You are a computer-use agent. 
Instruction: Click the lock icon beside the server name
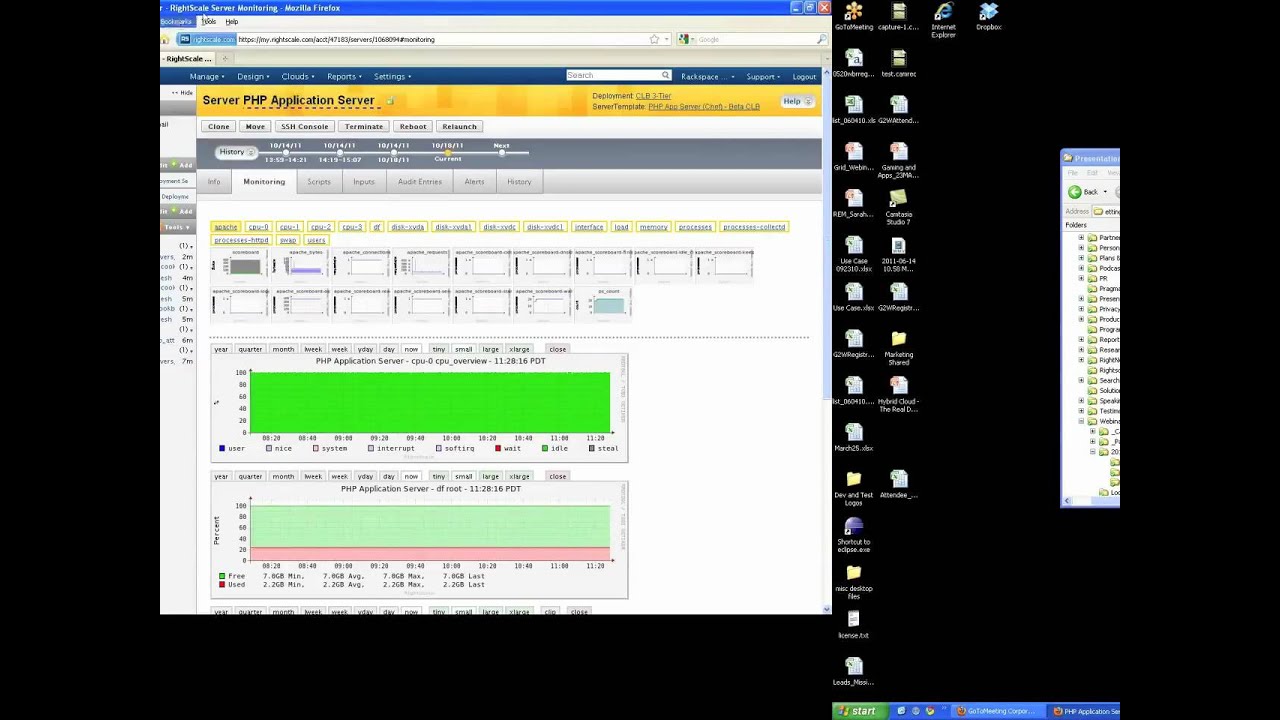[x=390, y=101]
